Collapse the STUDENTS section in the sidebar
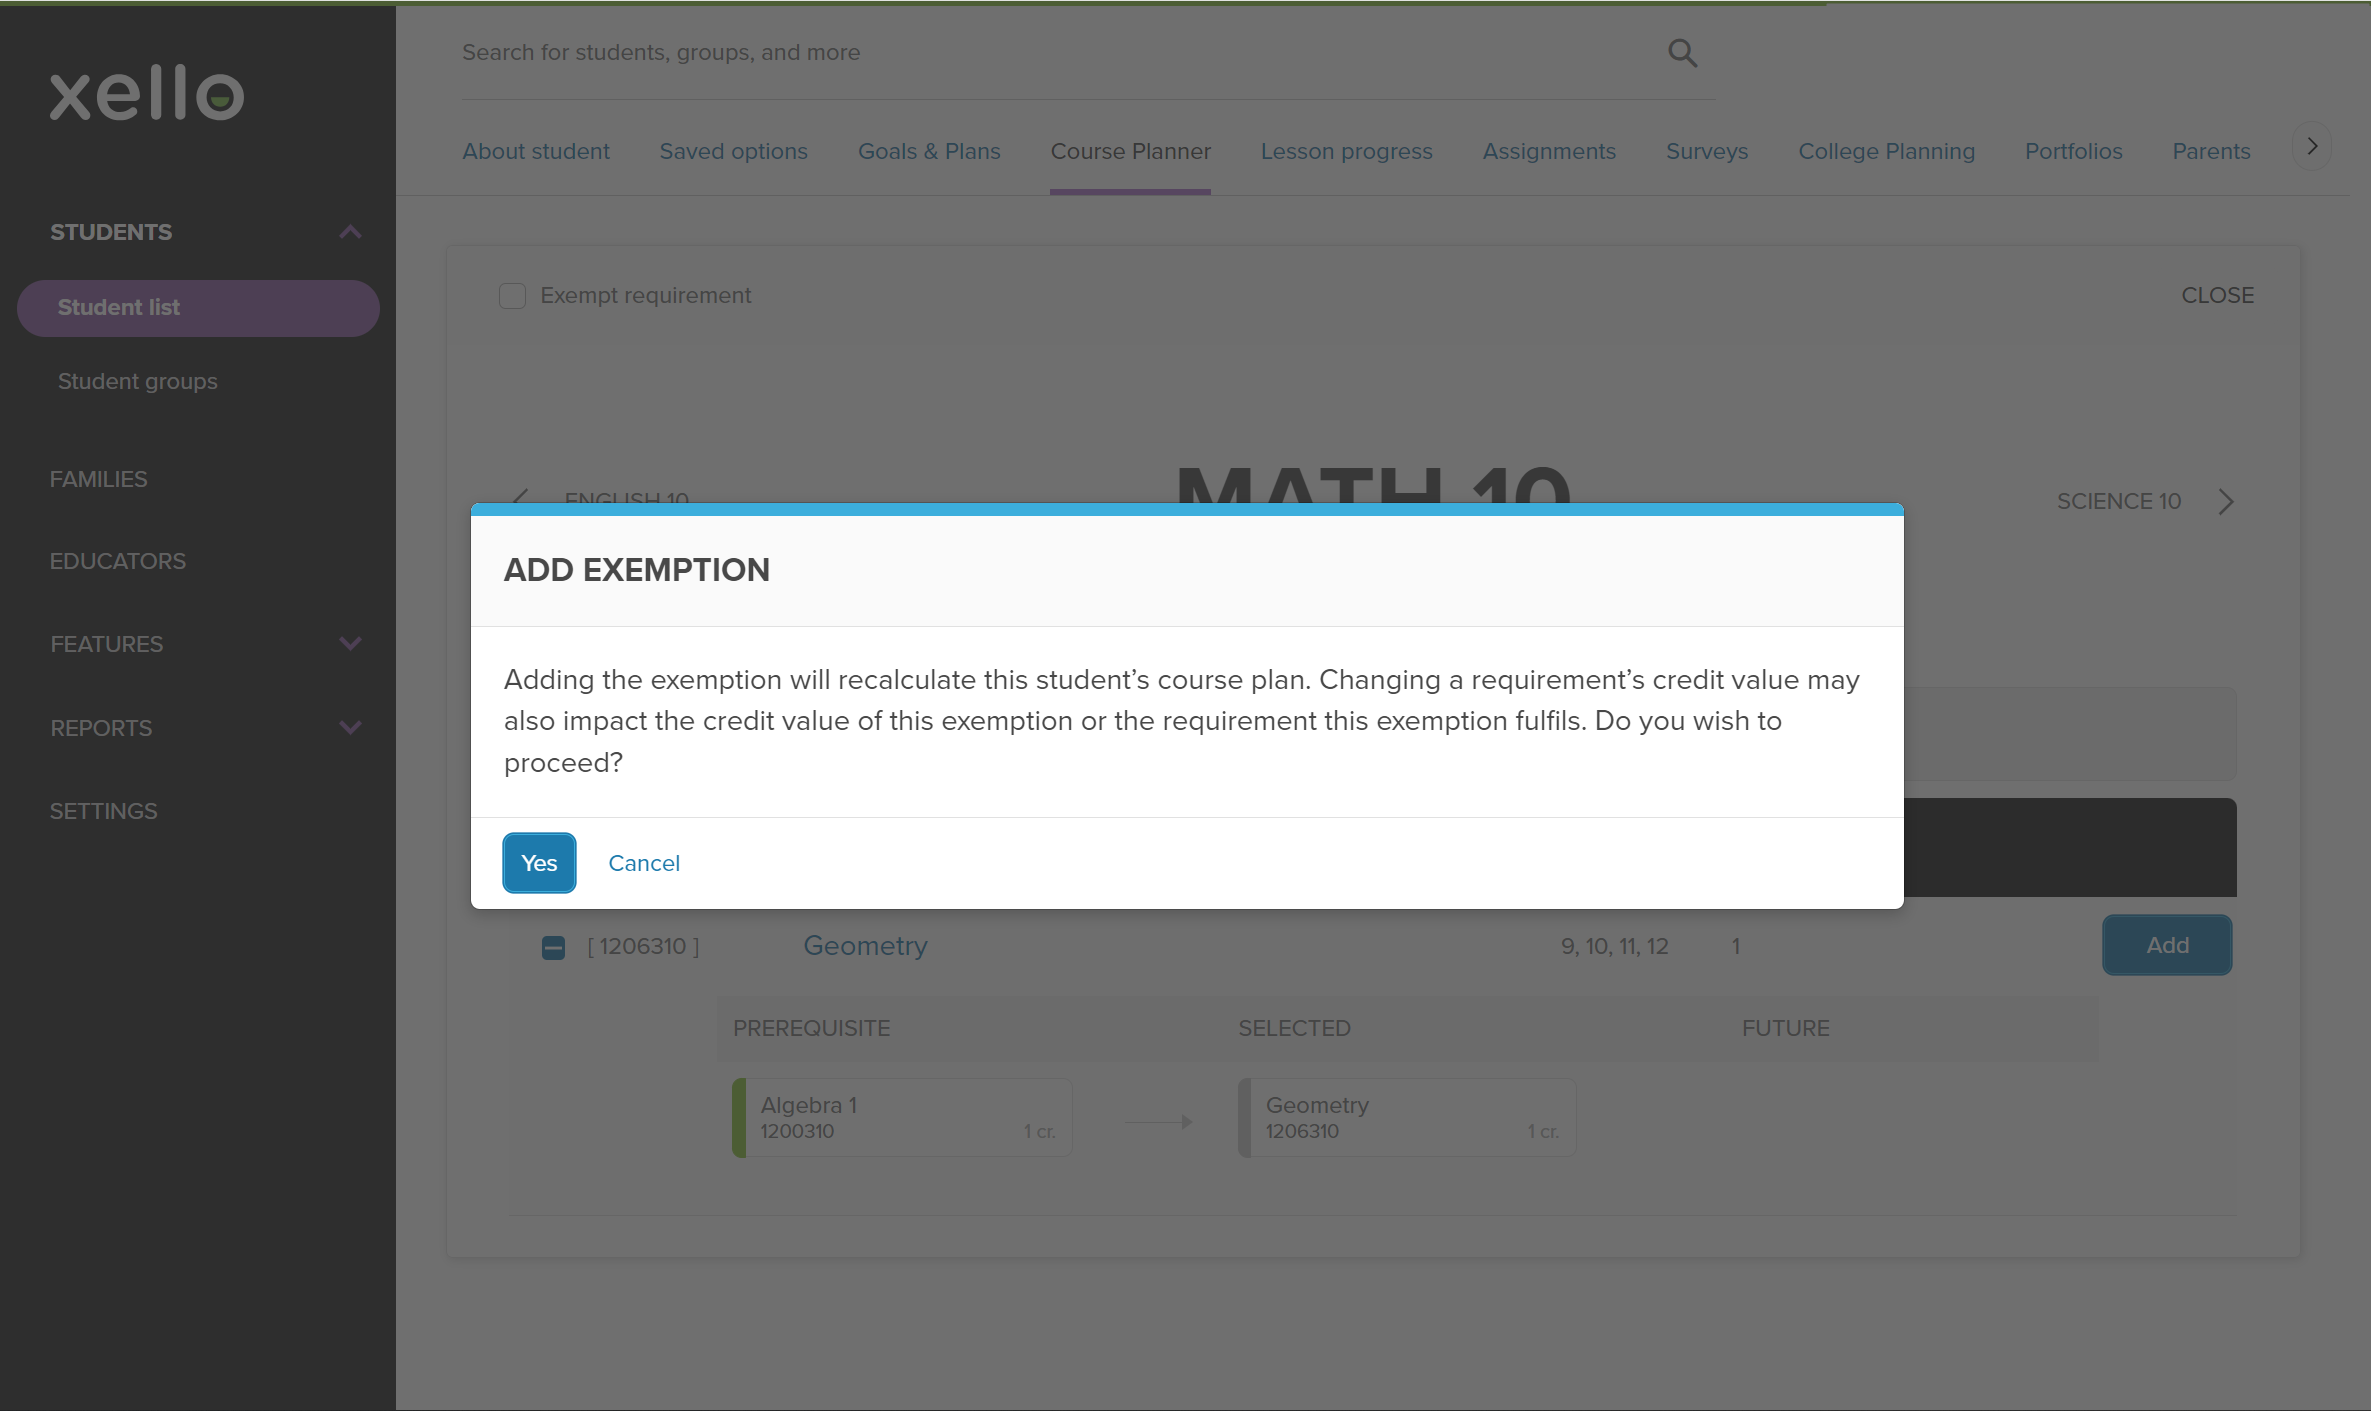Viewport: 2371px width, 1411px height. point(349,231)
